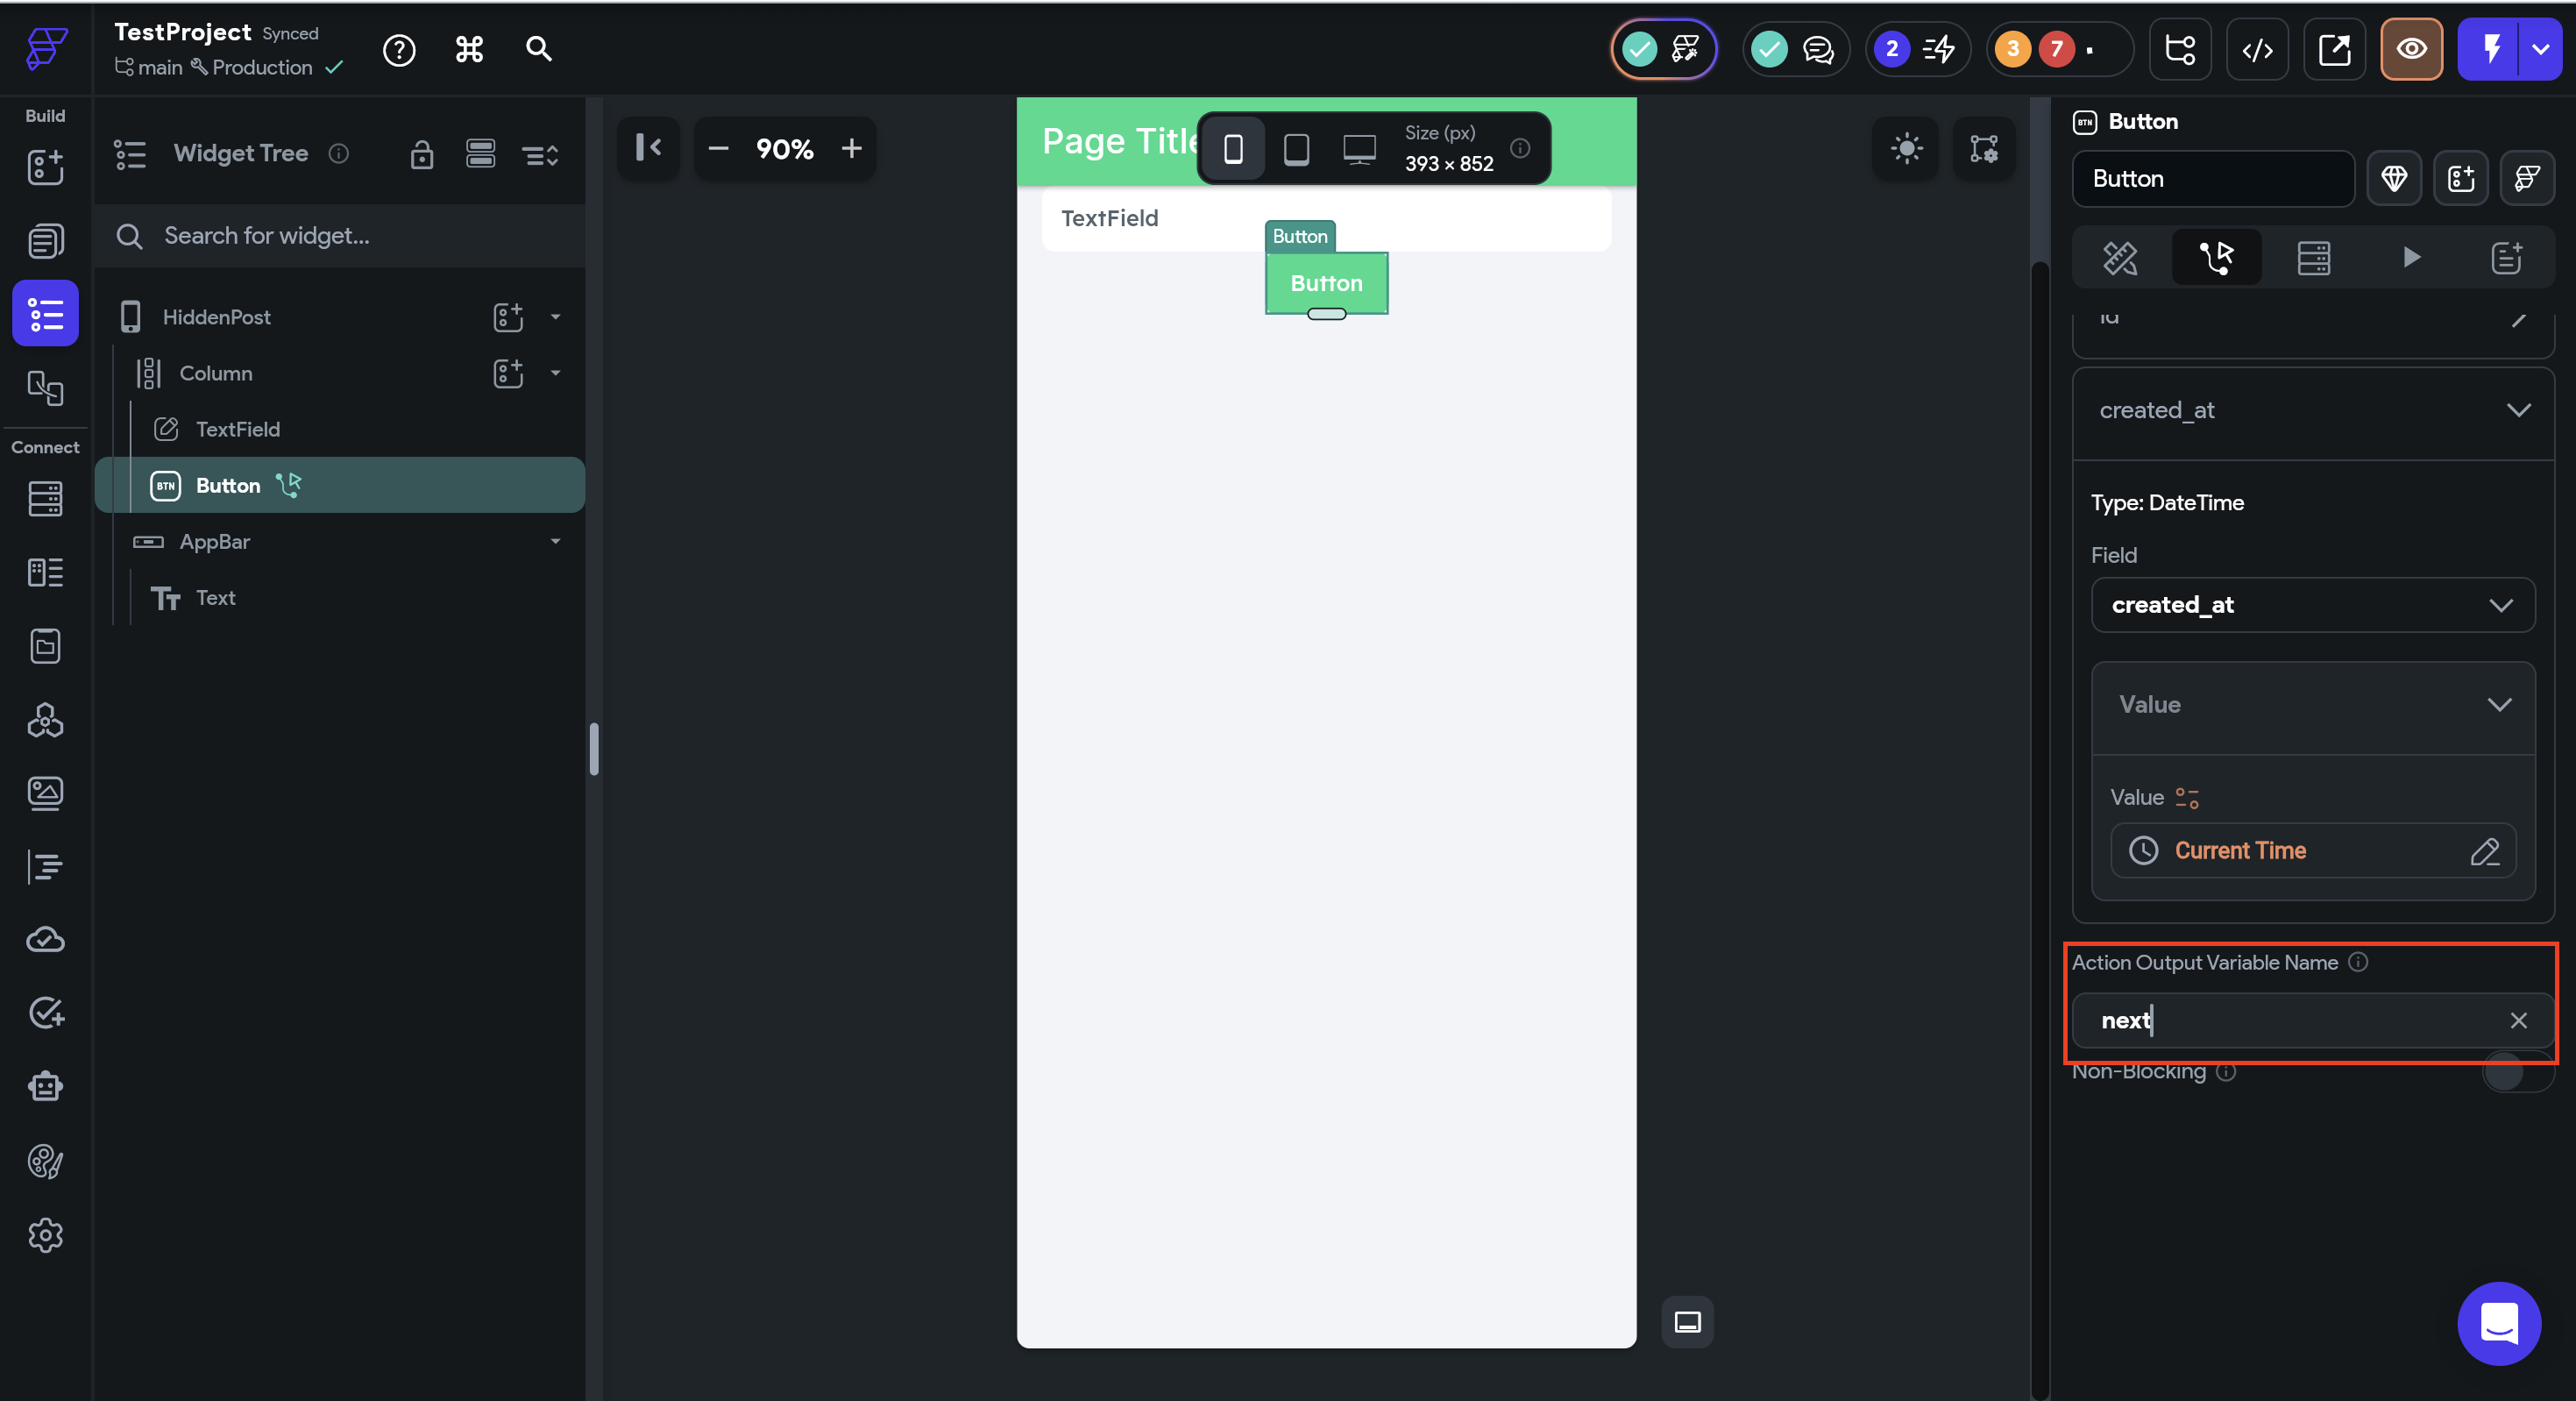Open the View Code icon
The image size is (2576, 1401).
point(2257,49)
